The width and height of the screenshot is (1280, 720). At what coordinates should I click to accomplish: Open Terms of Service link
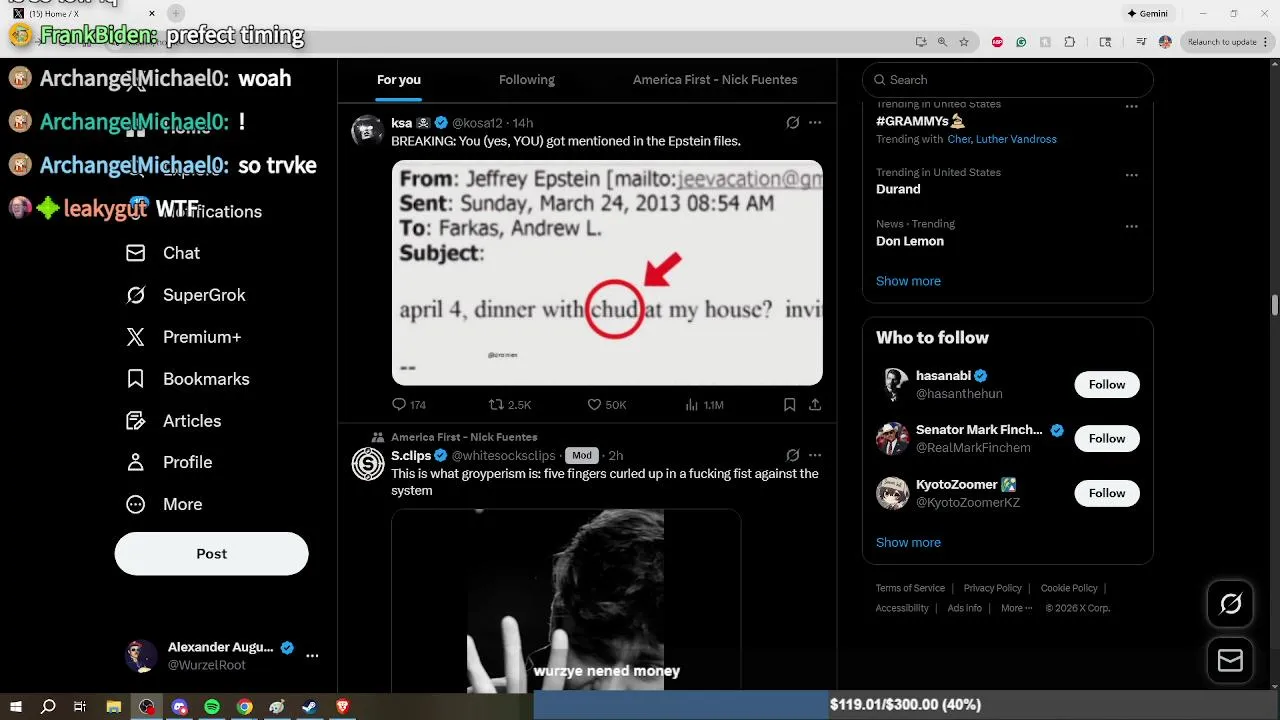click(910, 588)
